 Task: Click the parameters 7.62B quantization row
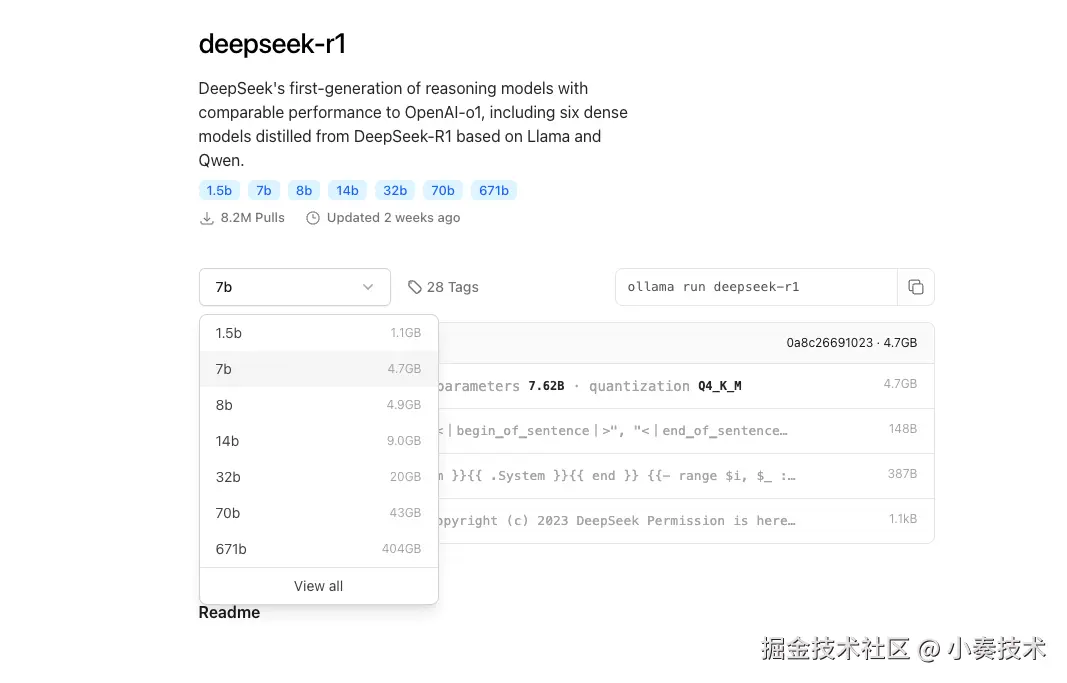[686, 386]
